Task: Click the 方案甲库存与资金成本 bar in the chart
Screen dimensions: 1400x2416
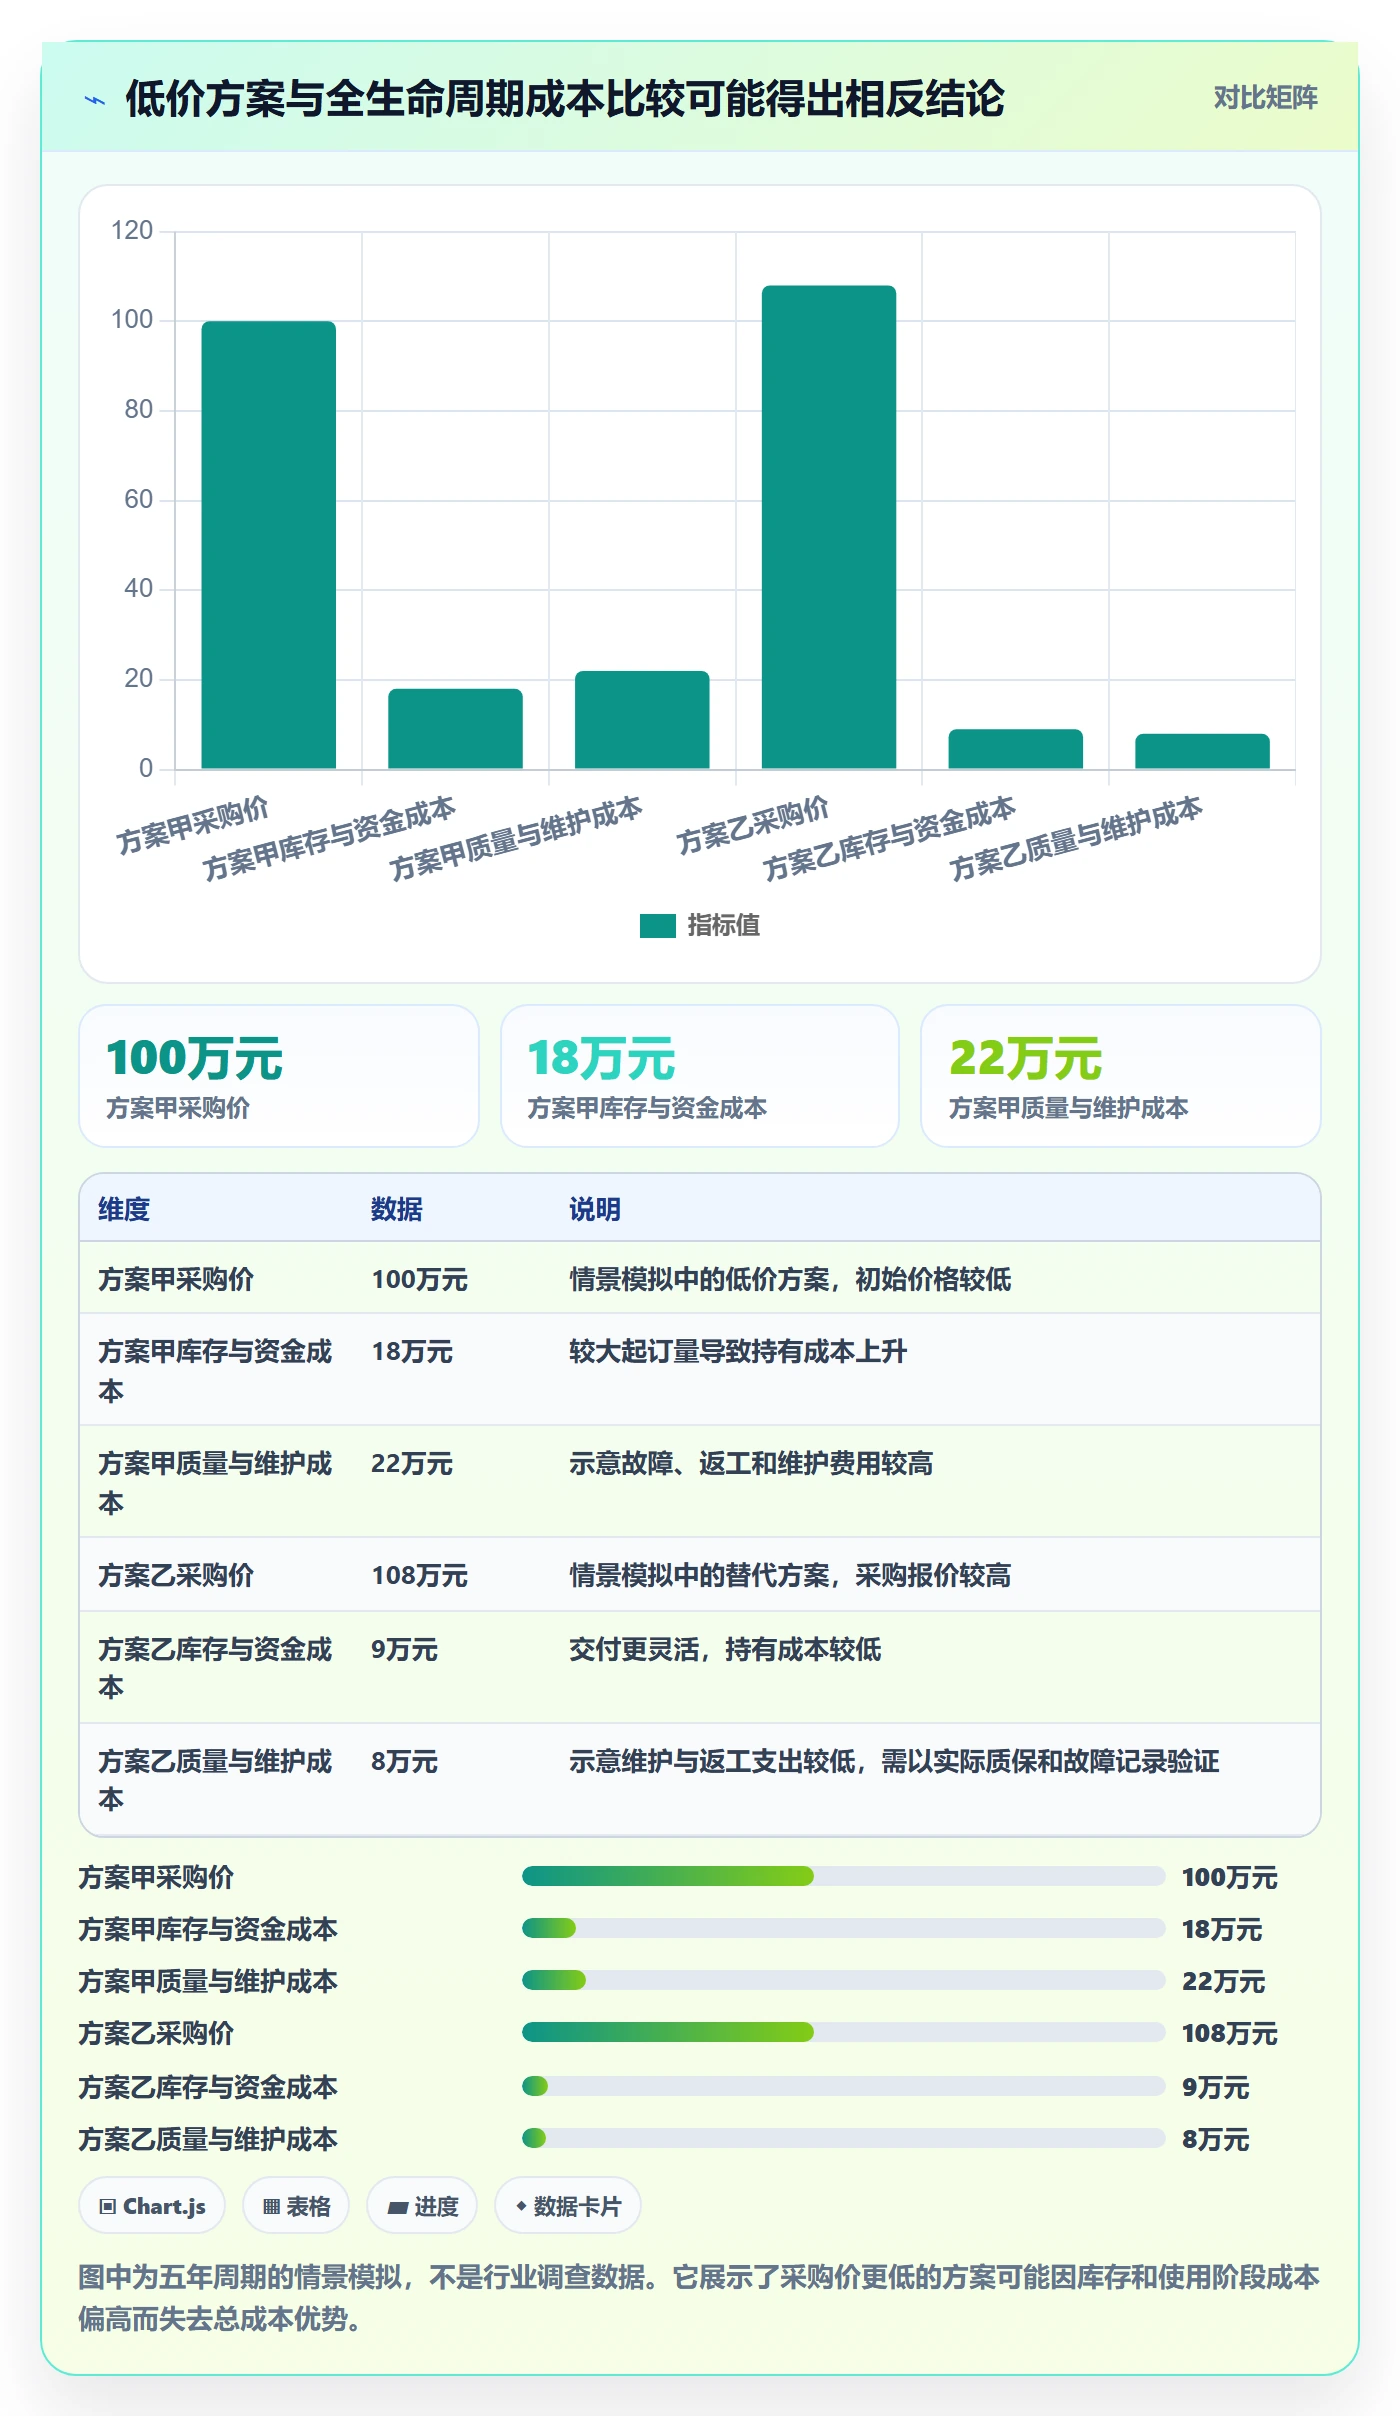Action: coord(455,729)
